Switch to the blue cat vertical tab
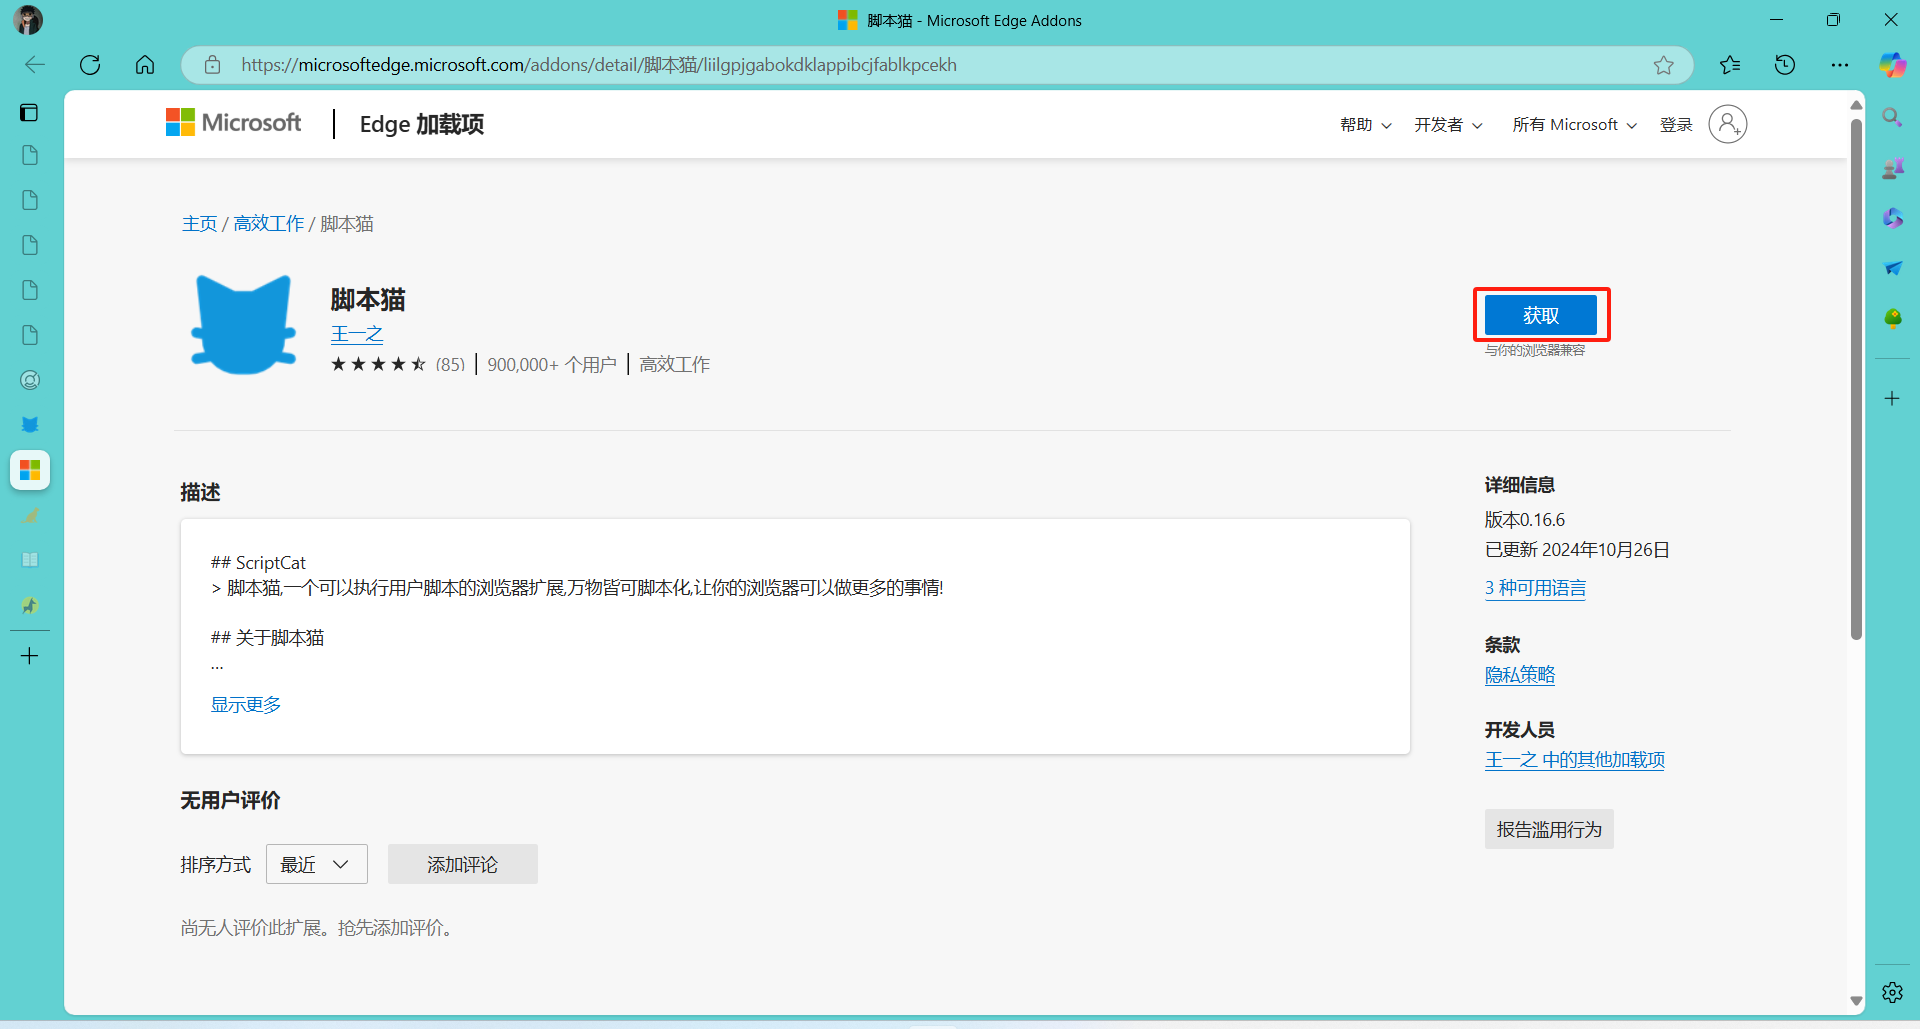The image size is (1920, 1029). pos(30,425)
